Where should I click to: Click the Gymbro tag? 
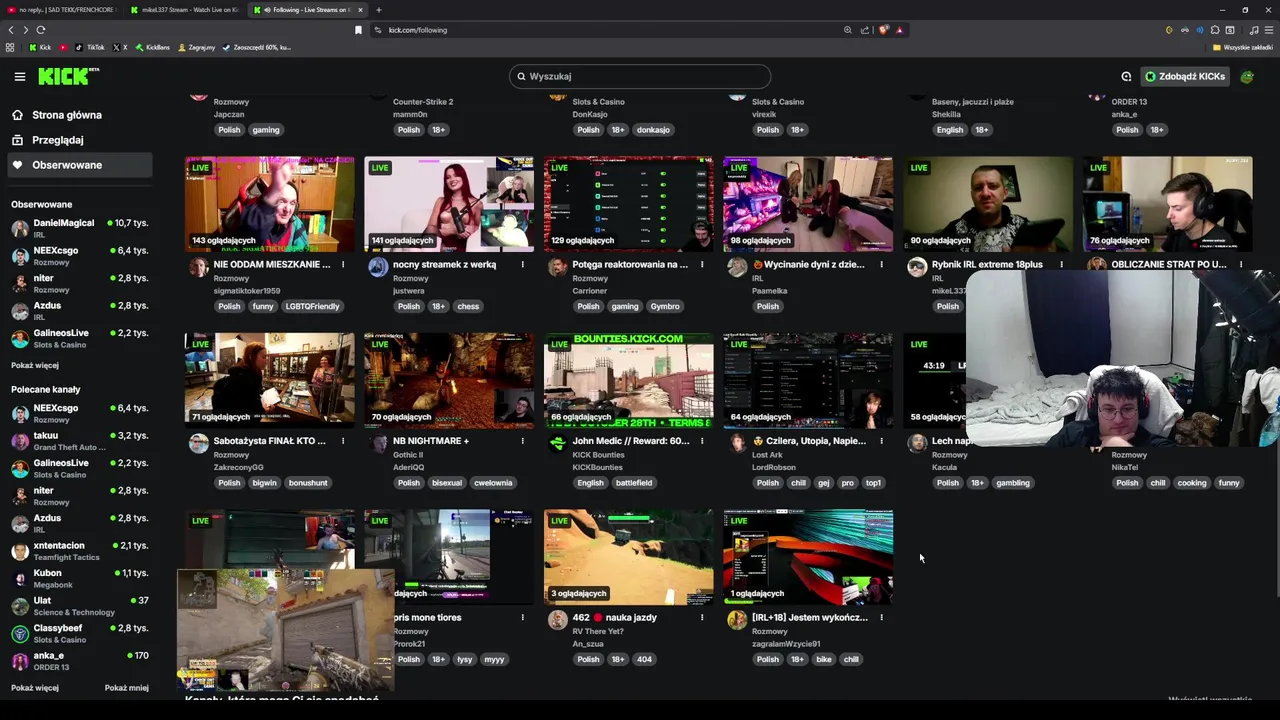(664, 306)
